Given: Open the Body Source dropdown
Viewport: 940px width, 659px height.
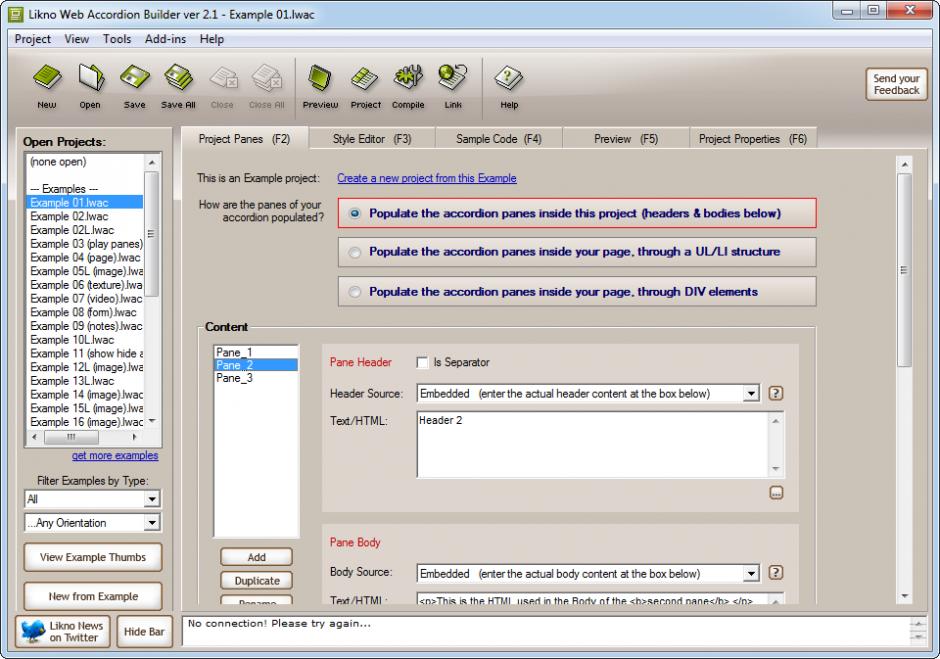Looking at the screenshot, I should point(751,574).
